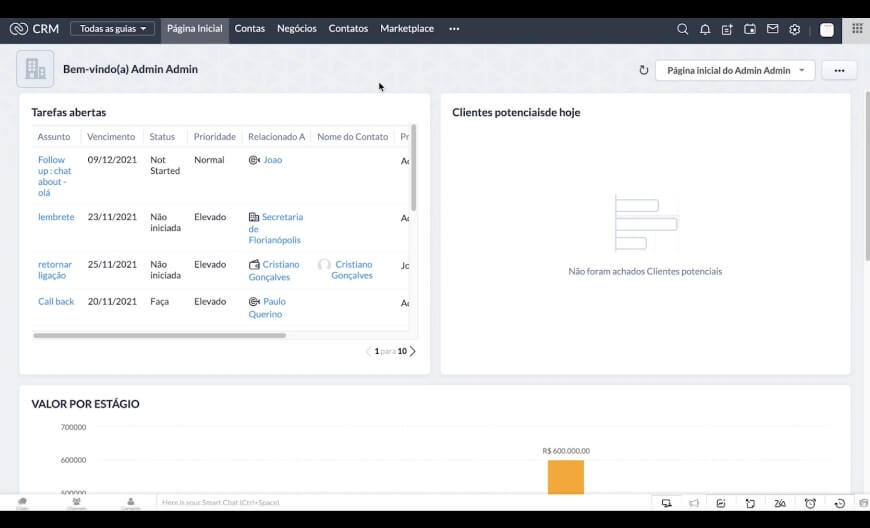
Task: Show more modules via top ellipsis
Action: coord(454,29)
